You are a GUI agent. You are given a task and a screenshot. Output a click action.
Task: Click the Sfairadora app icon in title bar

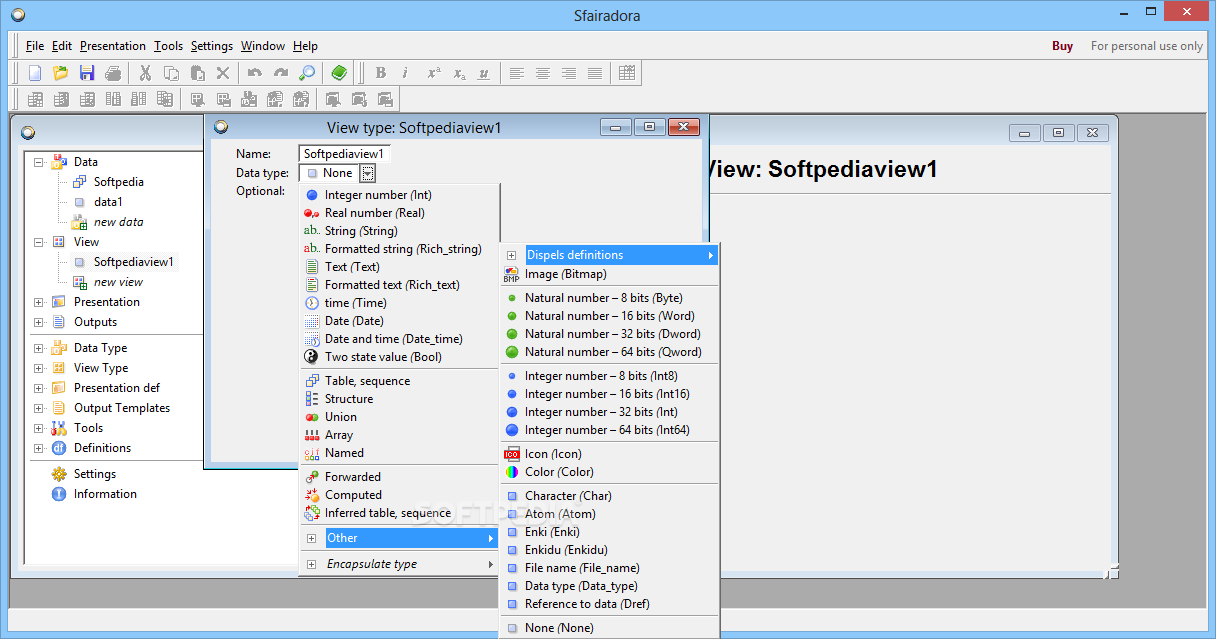tap(17, 15)
